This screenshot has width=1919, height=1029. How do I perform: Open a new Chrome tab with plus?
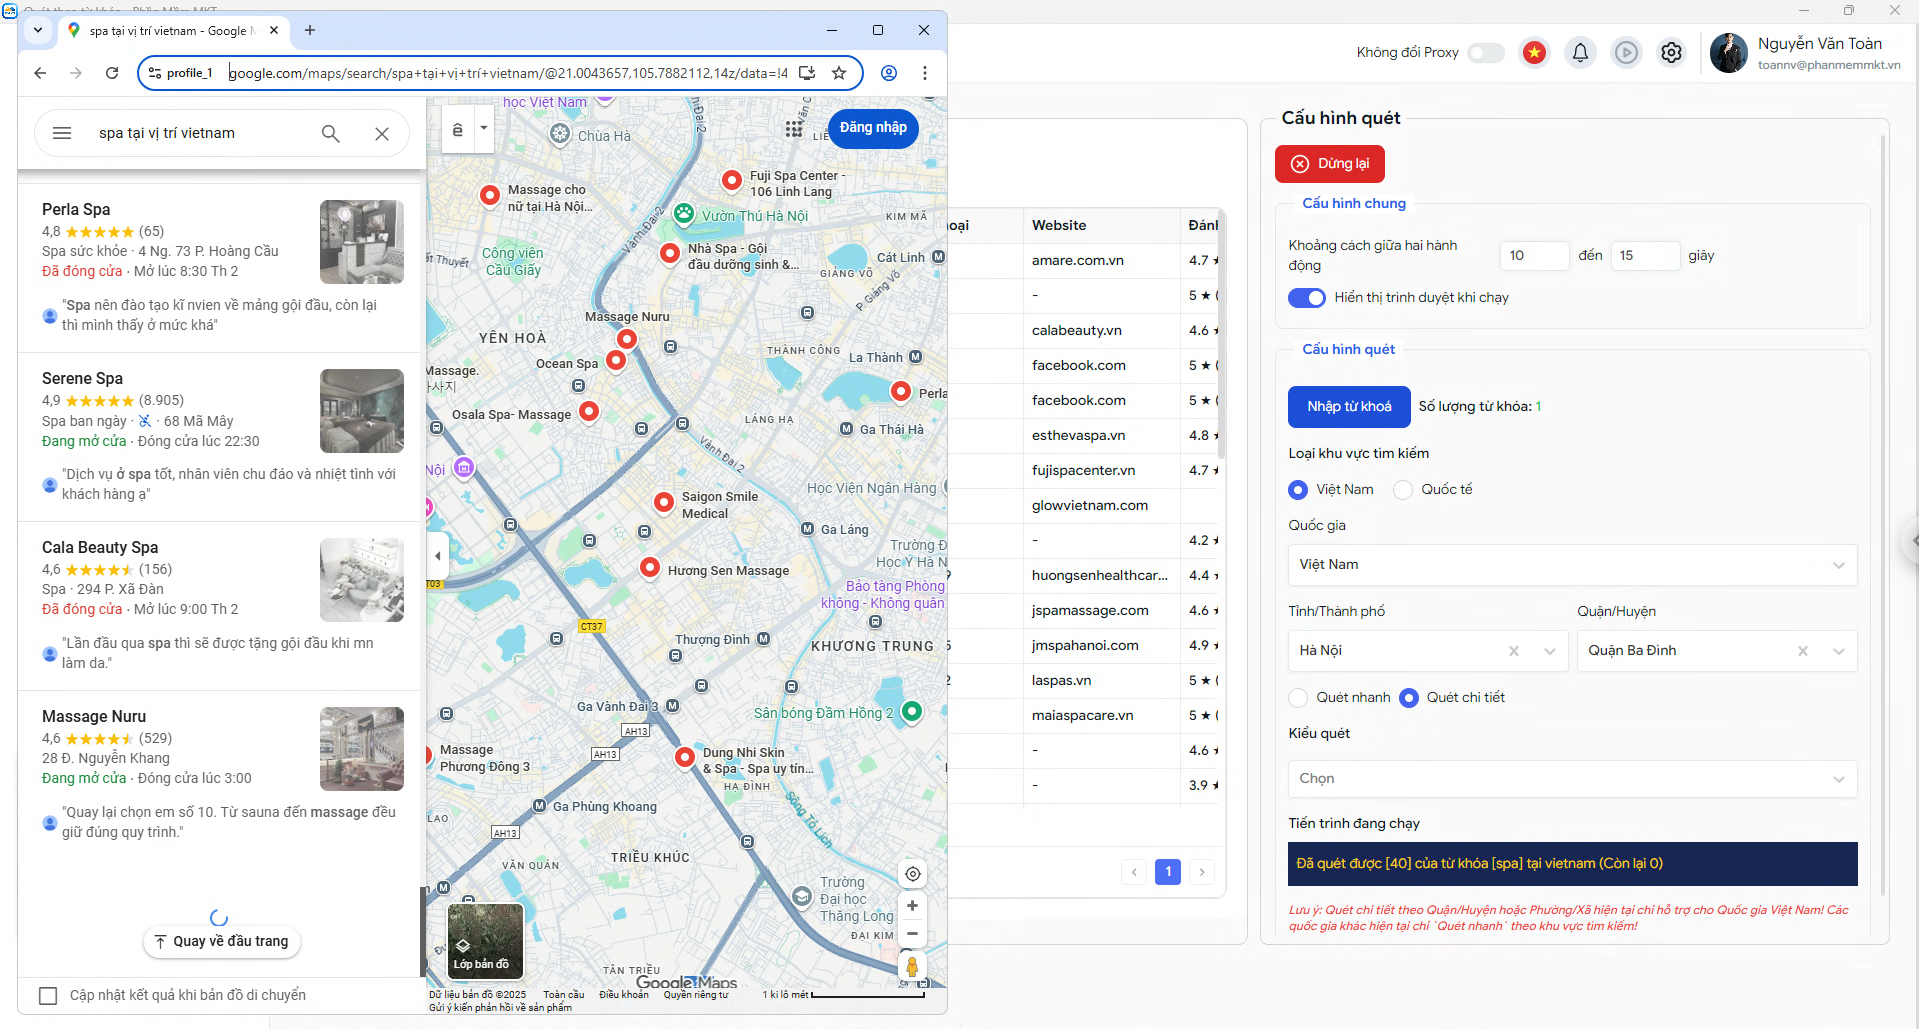point(310,30)
